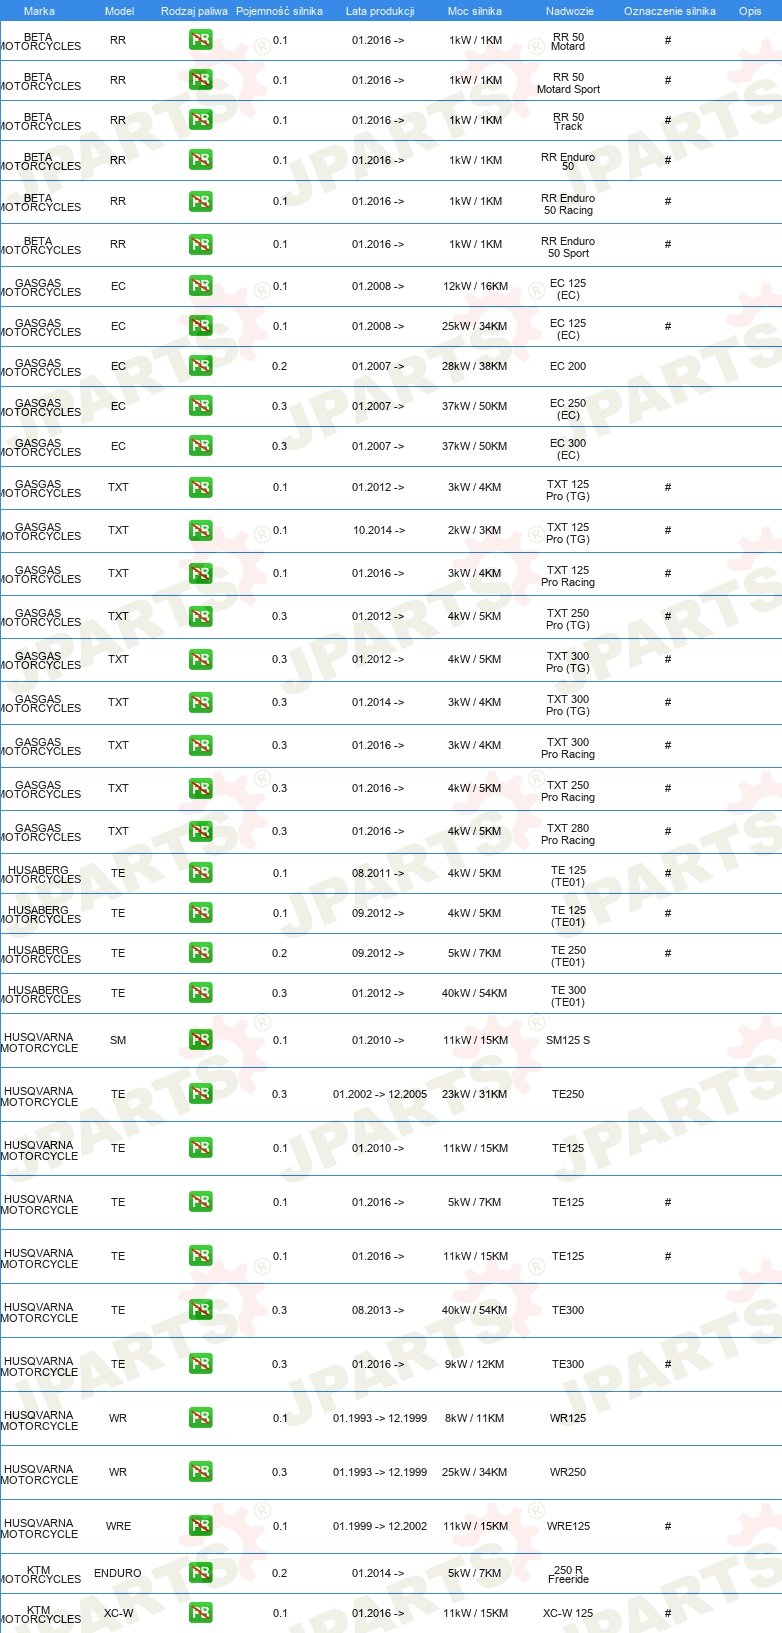The height and width of the screenshot is (1633, 782).
Task: Click the 'XC-W' model cell
Action: point(118,1613)
